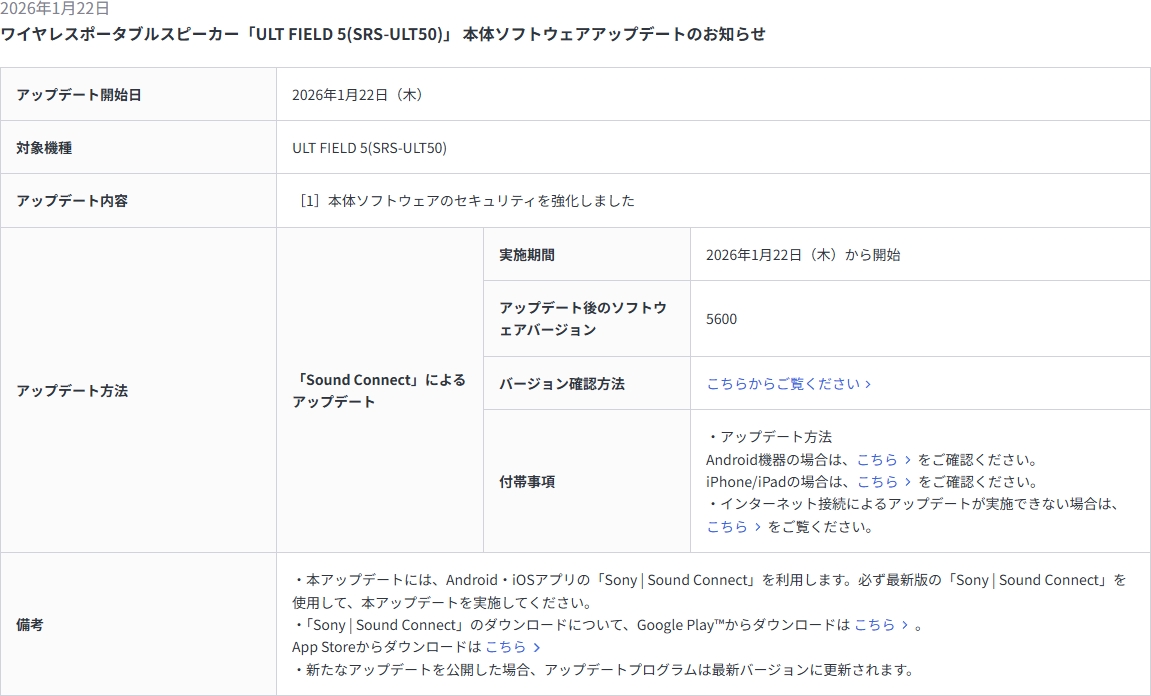This screenshot has width=1151, height=696.
Task: Open the Android update method こちら link
Action: (x=877, y=460)
